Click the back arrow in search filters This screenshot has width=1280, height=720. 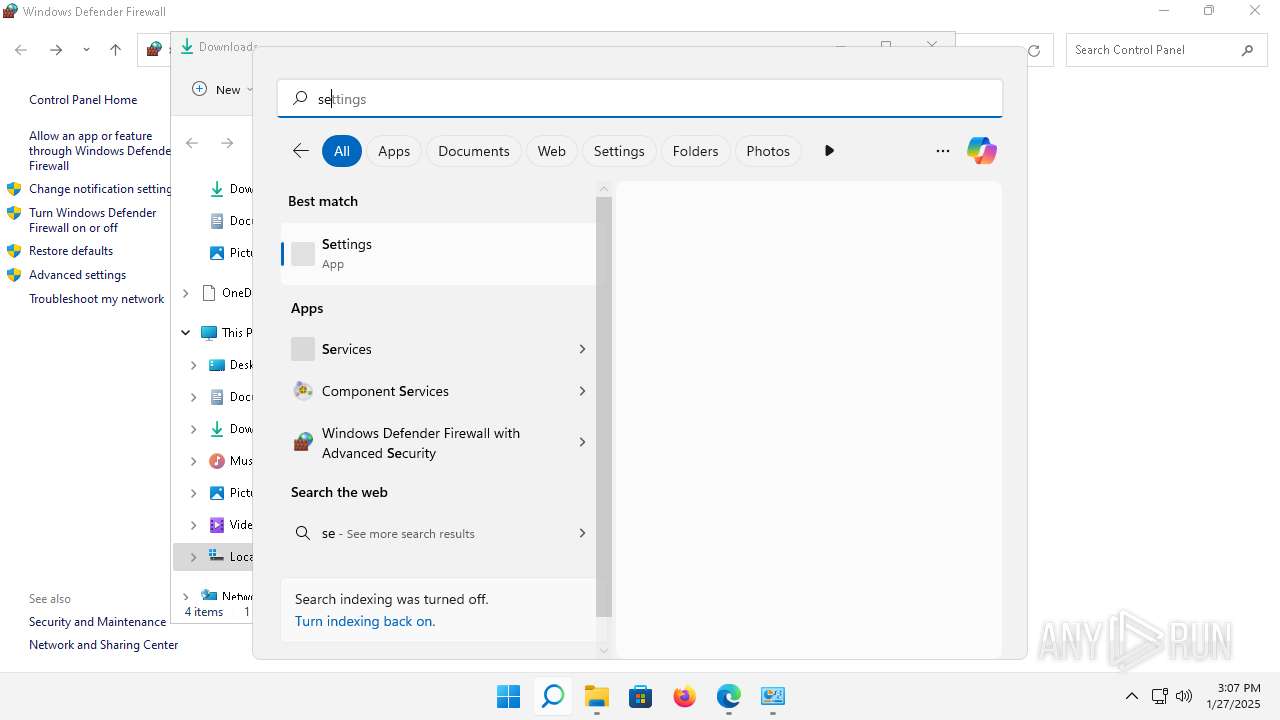point(300,151)
